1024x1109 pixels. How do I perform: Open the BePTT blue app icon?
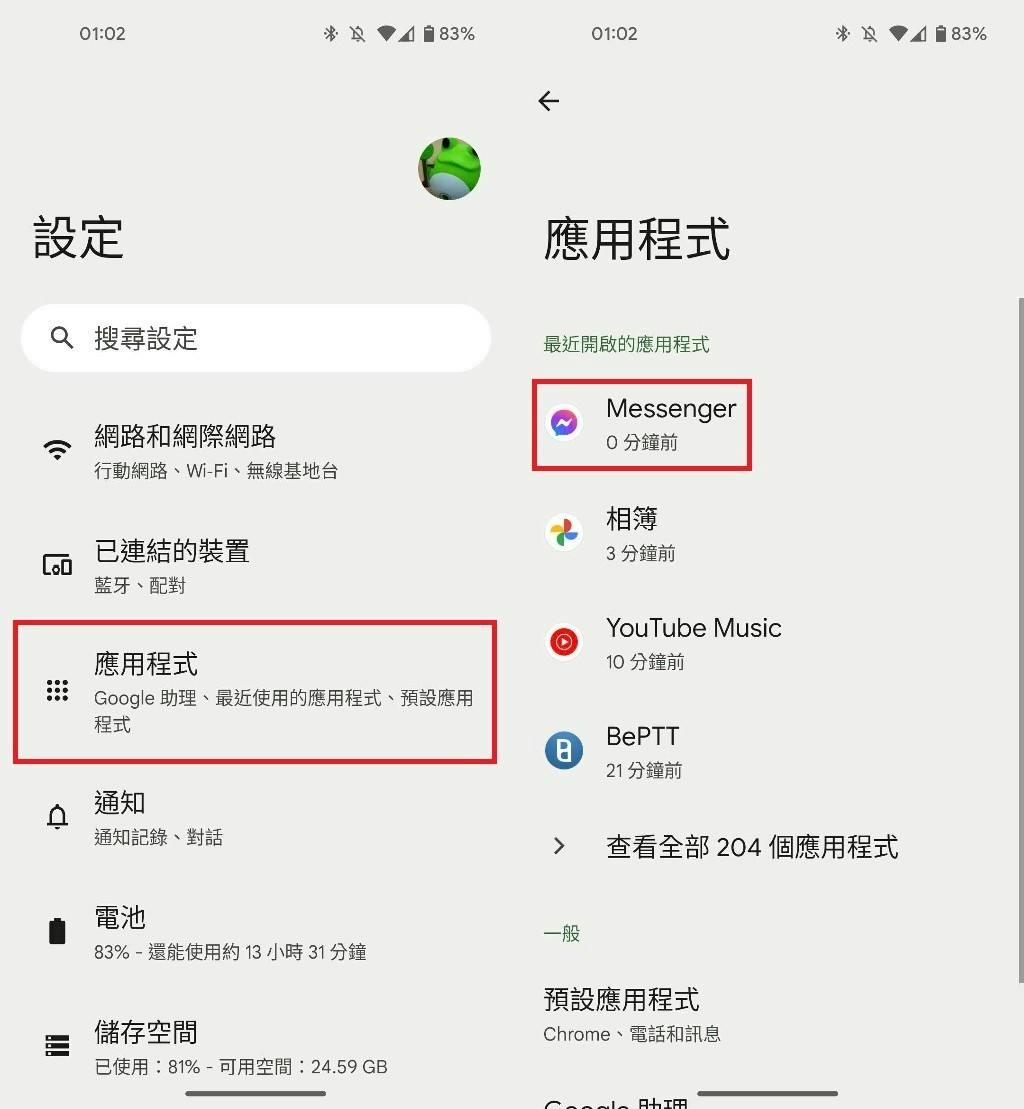[564, 750]
